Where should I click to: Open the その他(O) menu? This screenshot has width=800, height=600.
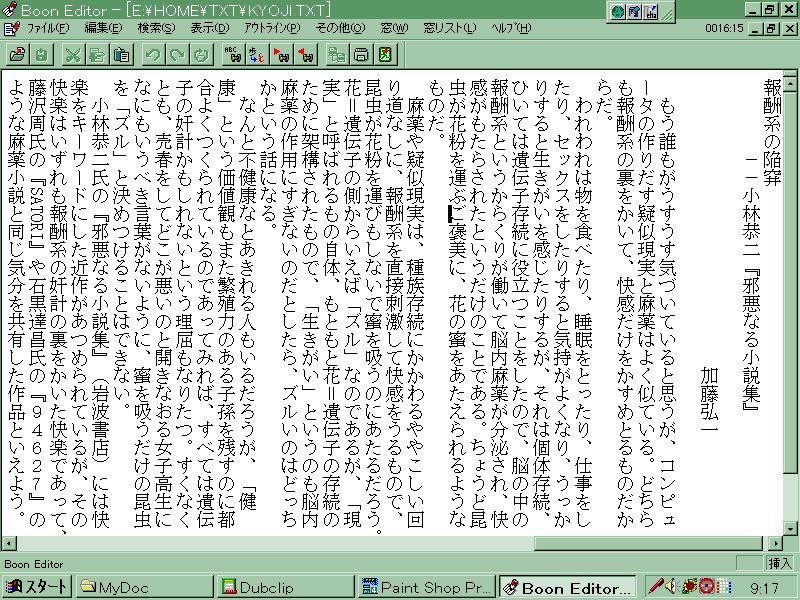tap(340, 28)
